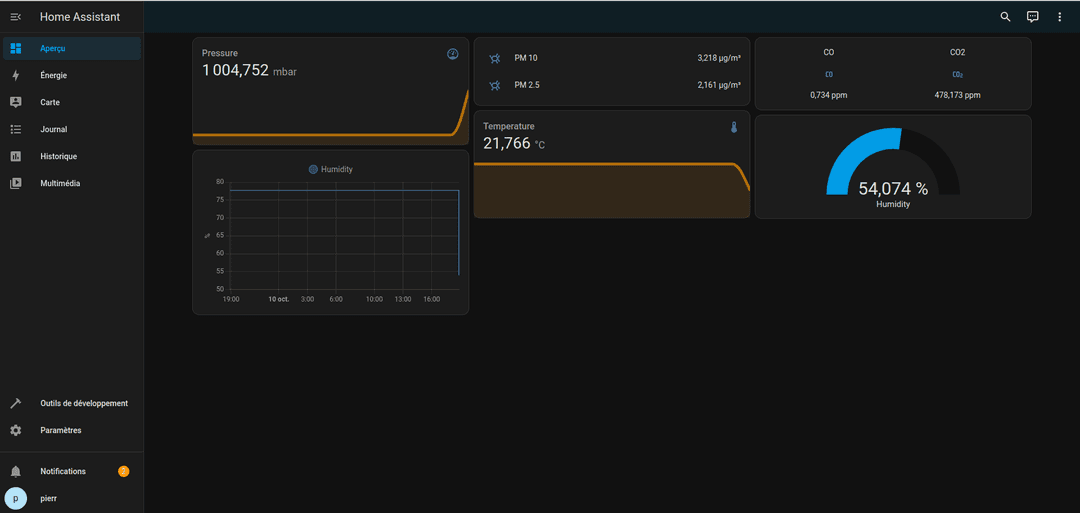Open Paramètres settings page
This screenshot has width=1080, height=513.
[60, 430]
